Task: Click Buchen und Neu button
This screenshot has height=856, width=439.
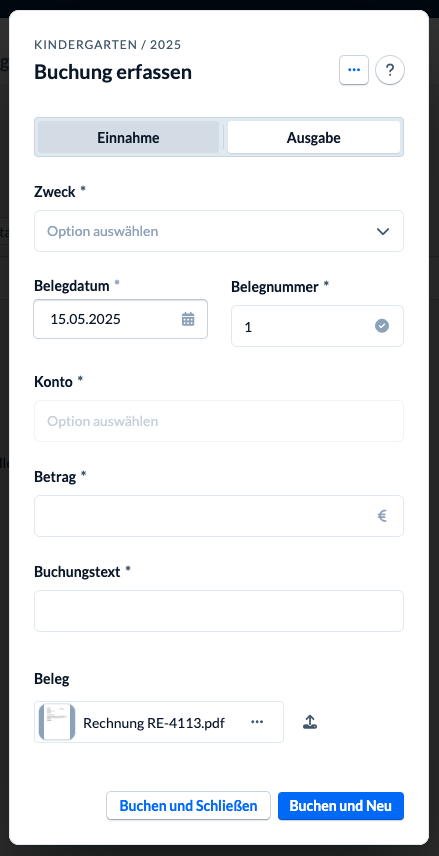Action: [x=341, y=806]
